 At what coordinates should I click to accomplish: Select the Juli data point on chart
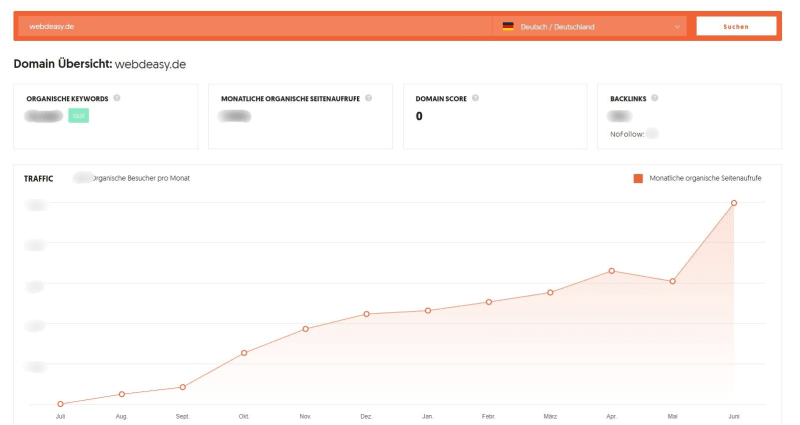pos(61,404)
